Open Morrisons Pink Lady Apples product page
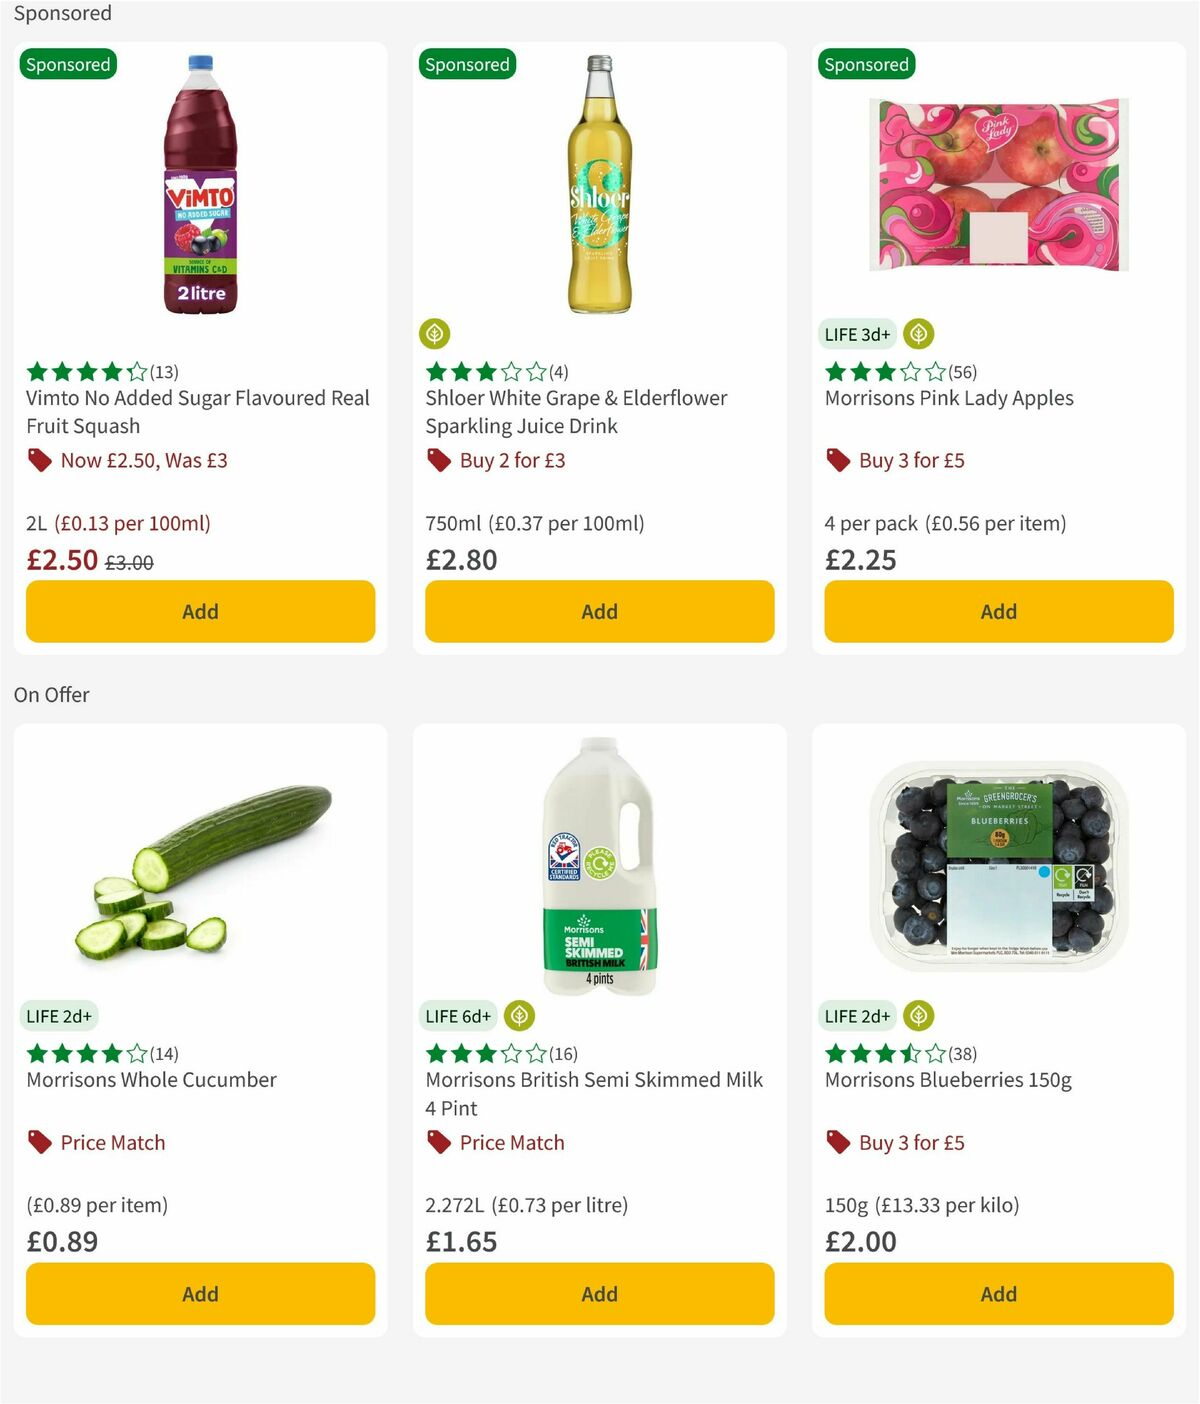 pyautogui.click(x=948, y=398)
